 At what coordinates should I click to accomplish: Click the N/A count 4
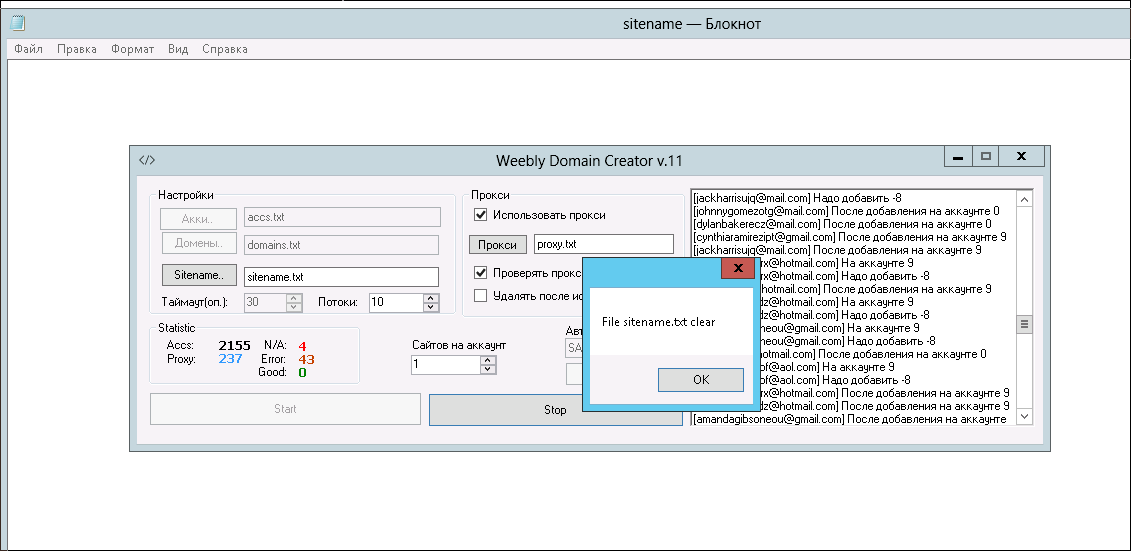(x=302, y=346)
